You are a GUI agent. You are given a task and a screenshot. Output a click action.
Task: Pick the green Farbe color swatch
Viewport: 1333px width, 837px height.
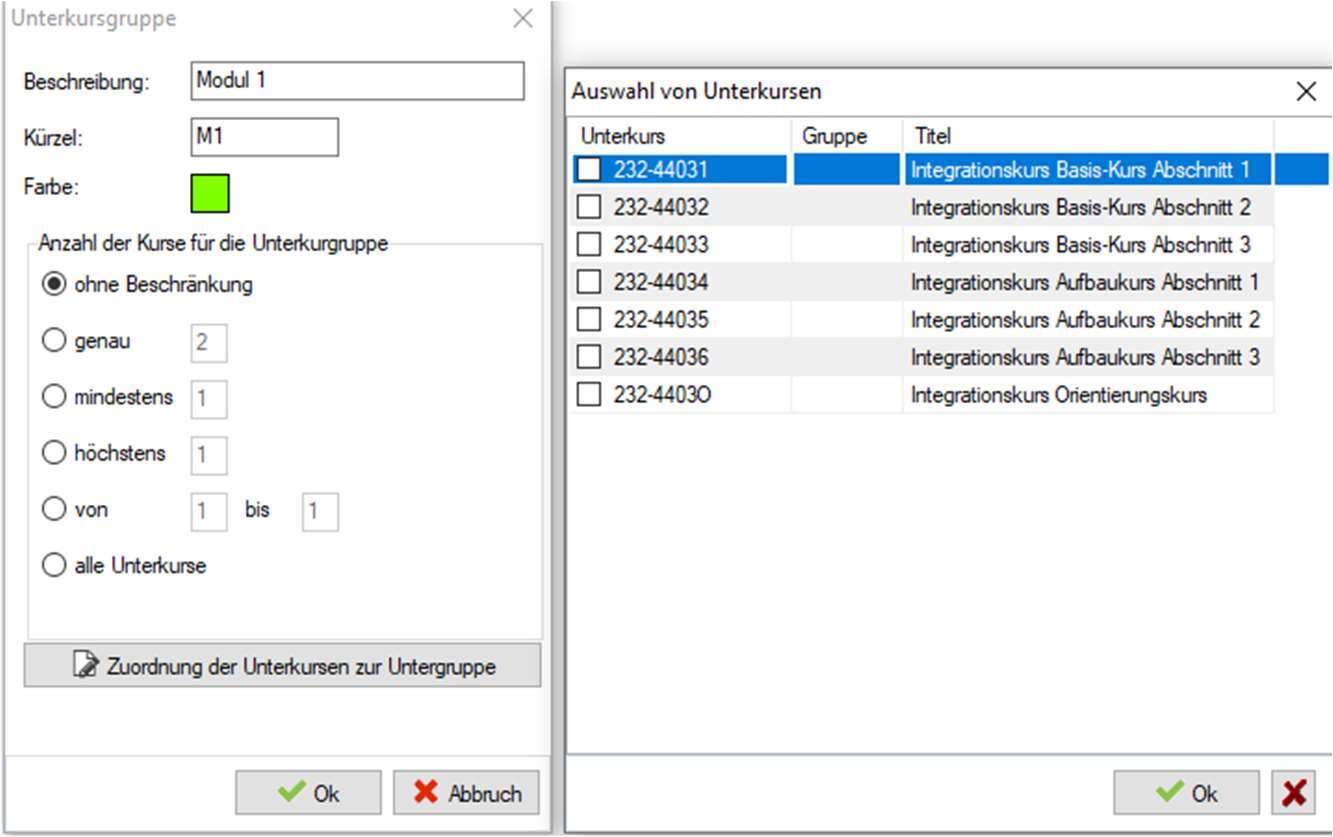[210, 193]
